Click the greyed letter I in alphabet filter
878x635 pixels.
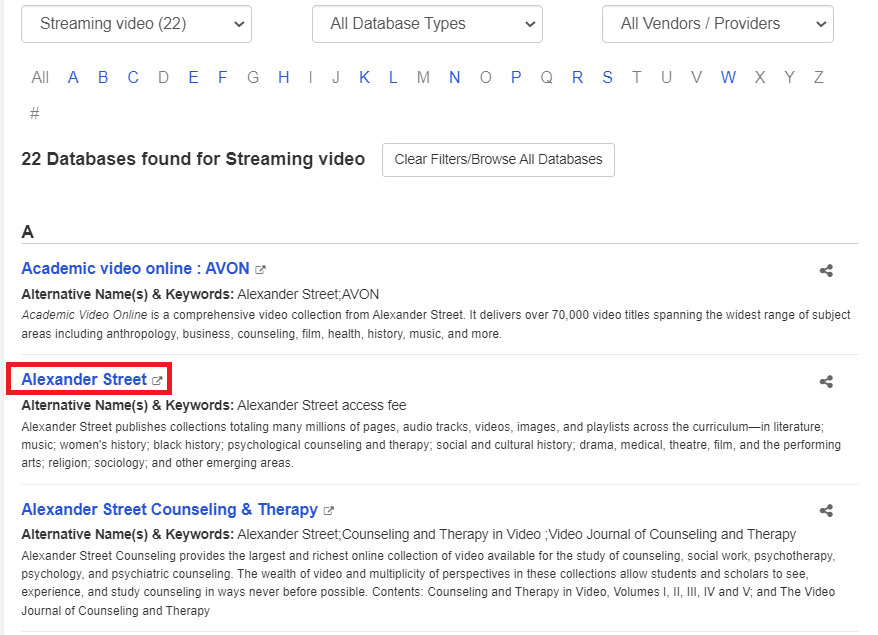point(310,77)
